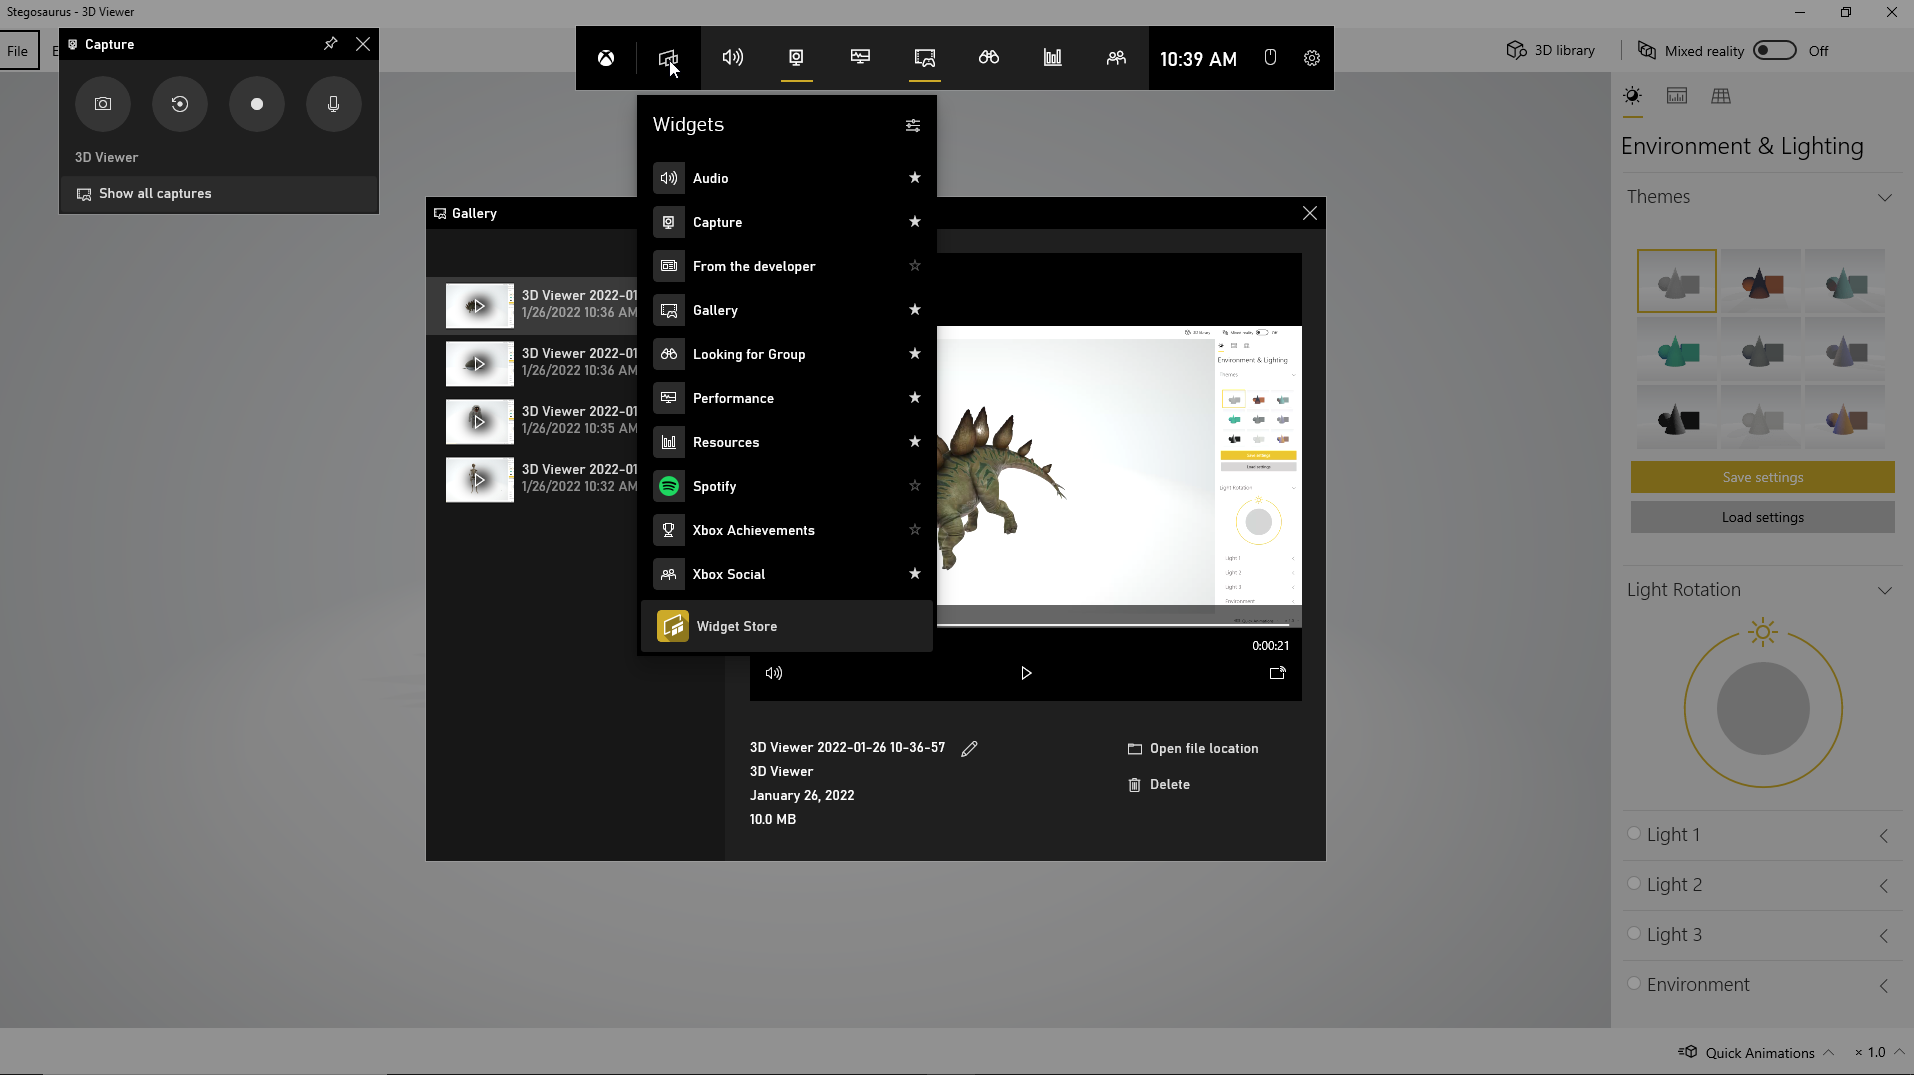This screenshot has width=1914, height=1075.
Task: Click Load settings button
Action: (1763, 517)
